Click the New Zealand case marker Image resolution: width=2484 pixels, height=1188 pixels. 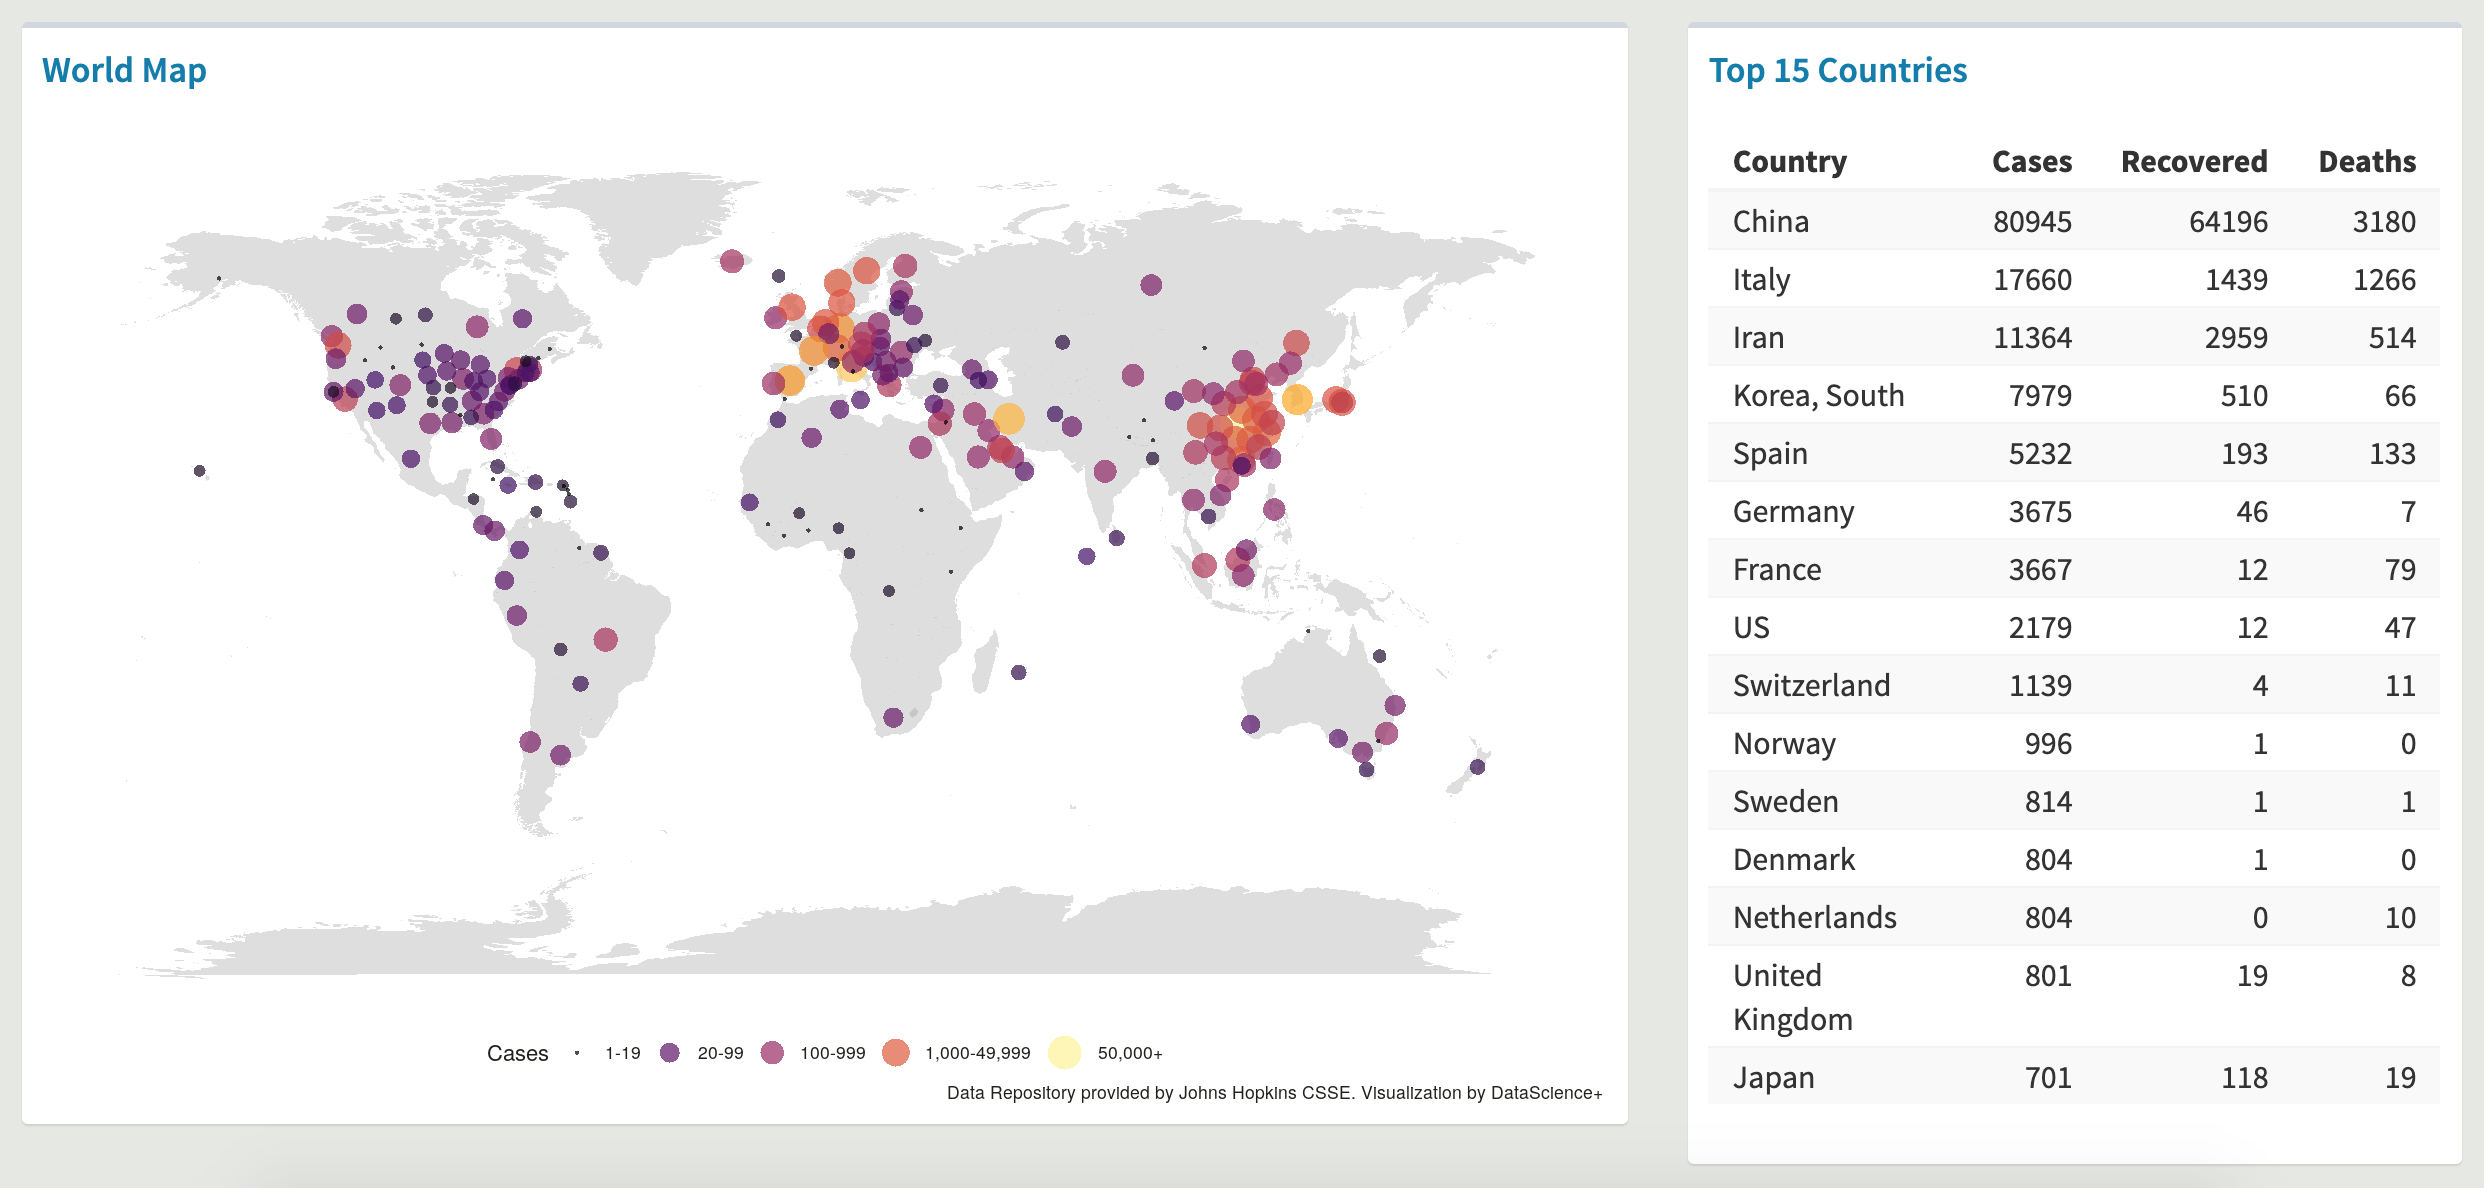pos(1477,767)
